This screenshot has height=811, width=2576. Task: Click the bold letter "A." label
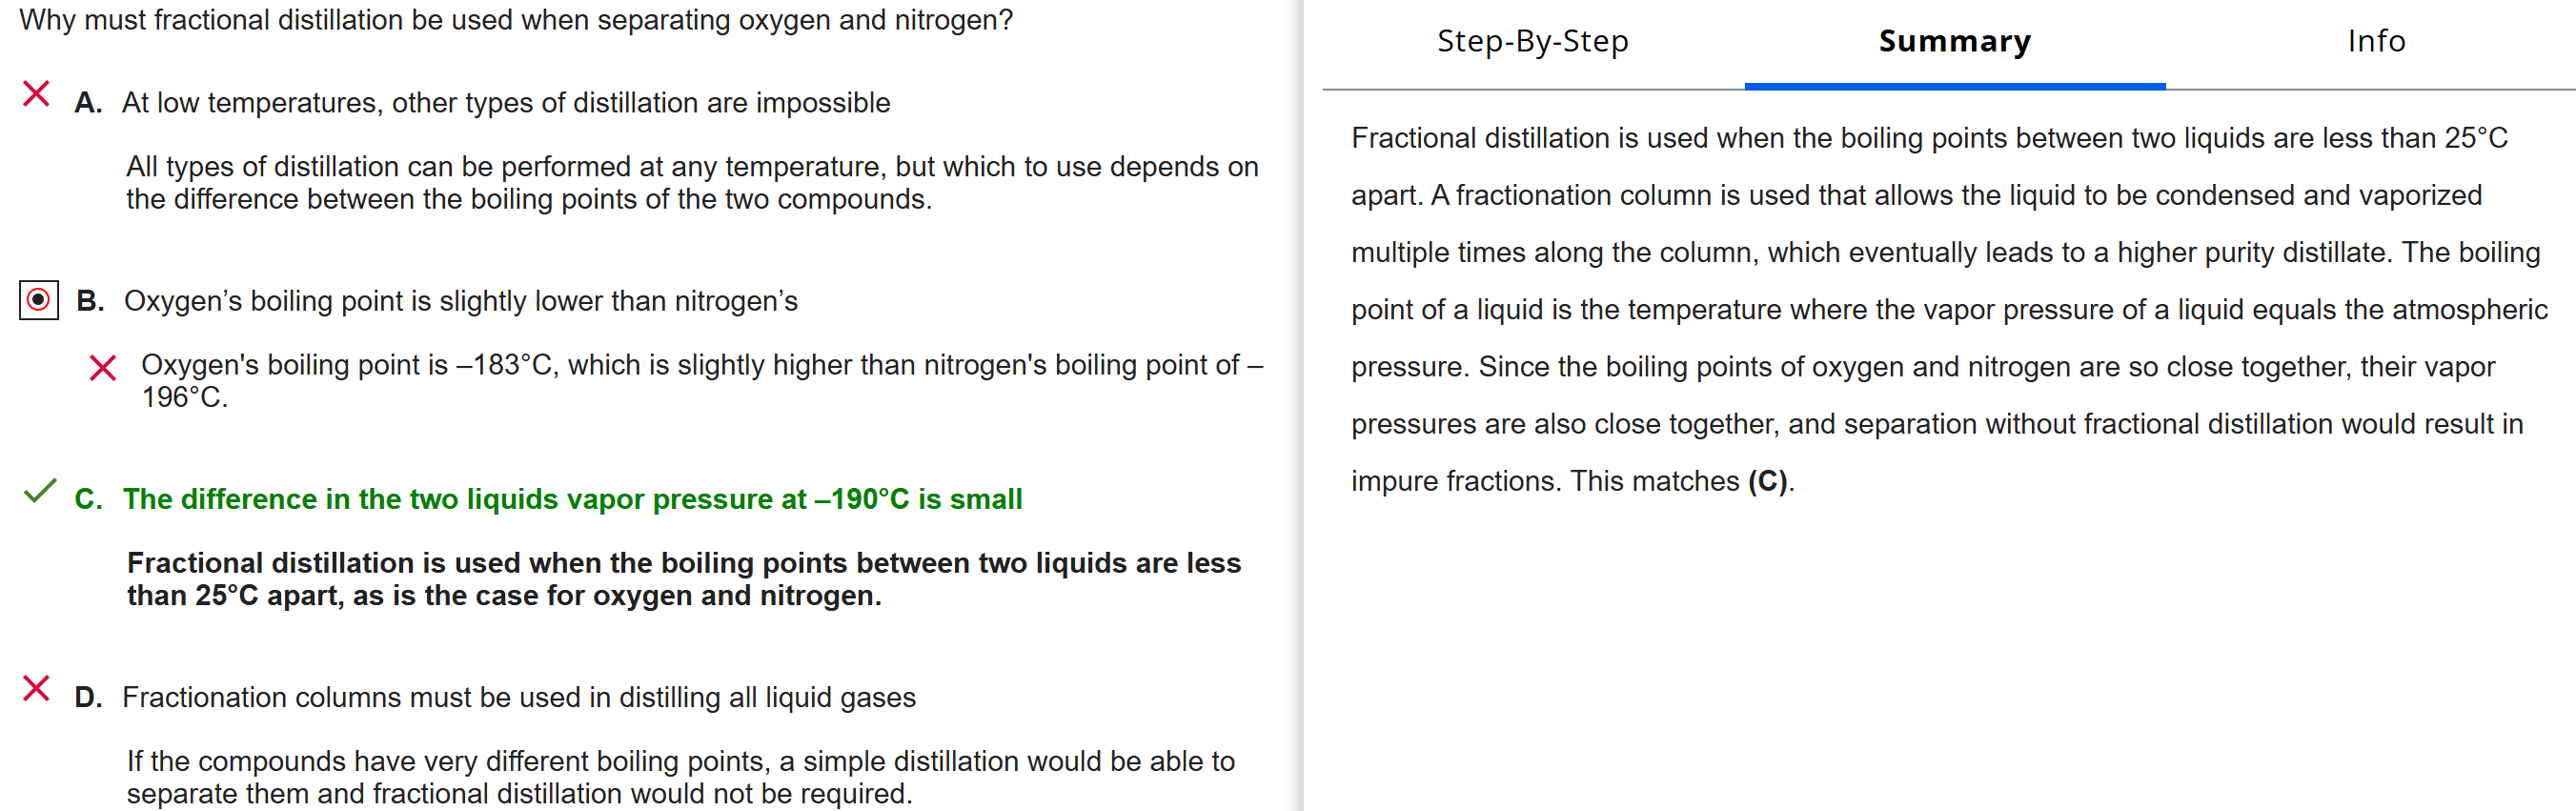(x=88, y=103)
